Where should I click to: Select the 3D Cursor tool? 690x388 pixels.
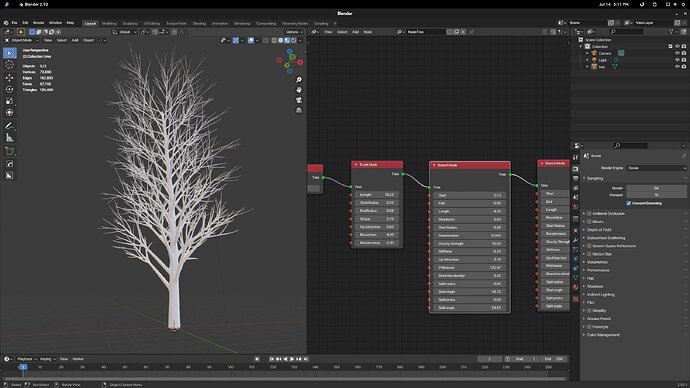point(9,65)
